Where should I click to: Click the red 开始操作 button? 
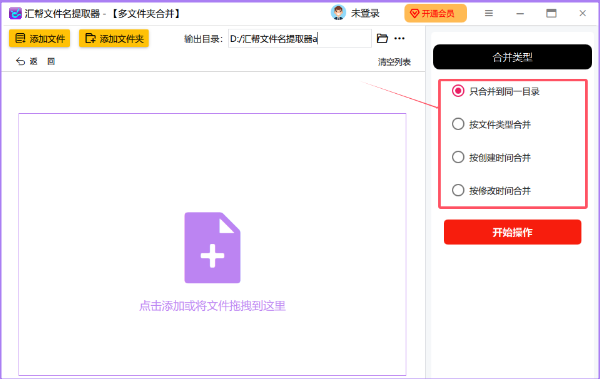[512, 232]
